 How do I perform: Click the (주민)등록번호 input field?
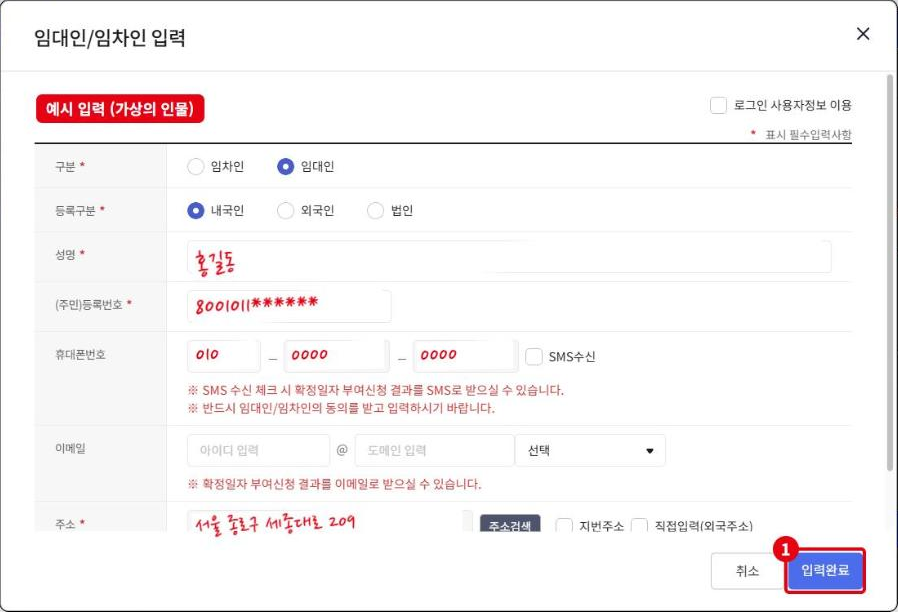pyautogui.click(x=289, y=306)
